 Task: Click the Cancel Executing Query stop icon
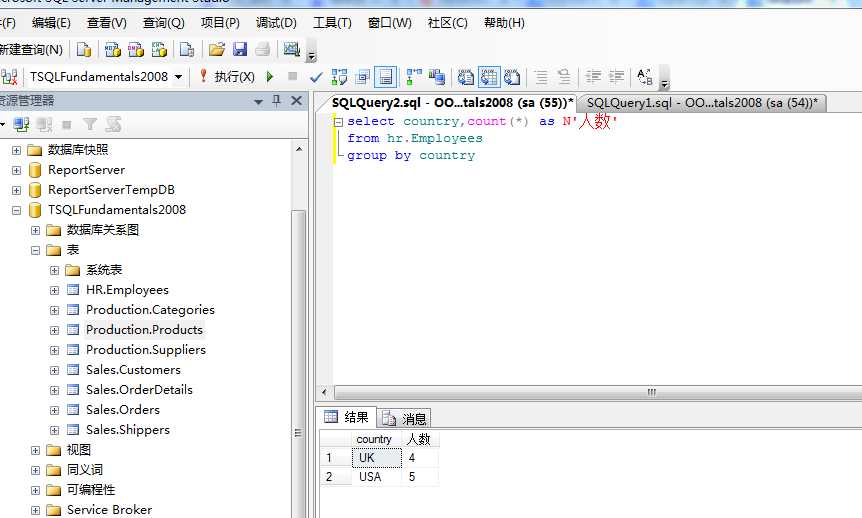pos(292,76)
